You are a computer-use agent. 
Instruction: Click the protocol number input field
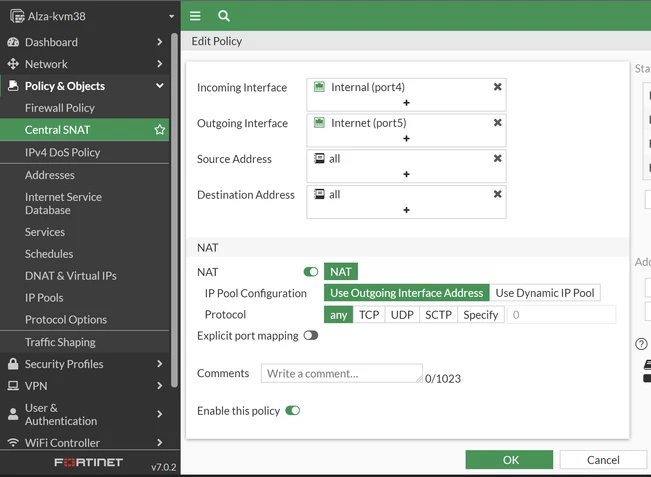[562, 315]
